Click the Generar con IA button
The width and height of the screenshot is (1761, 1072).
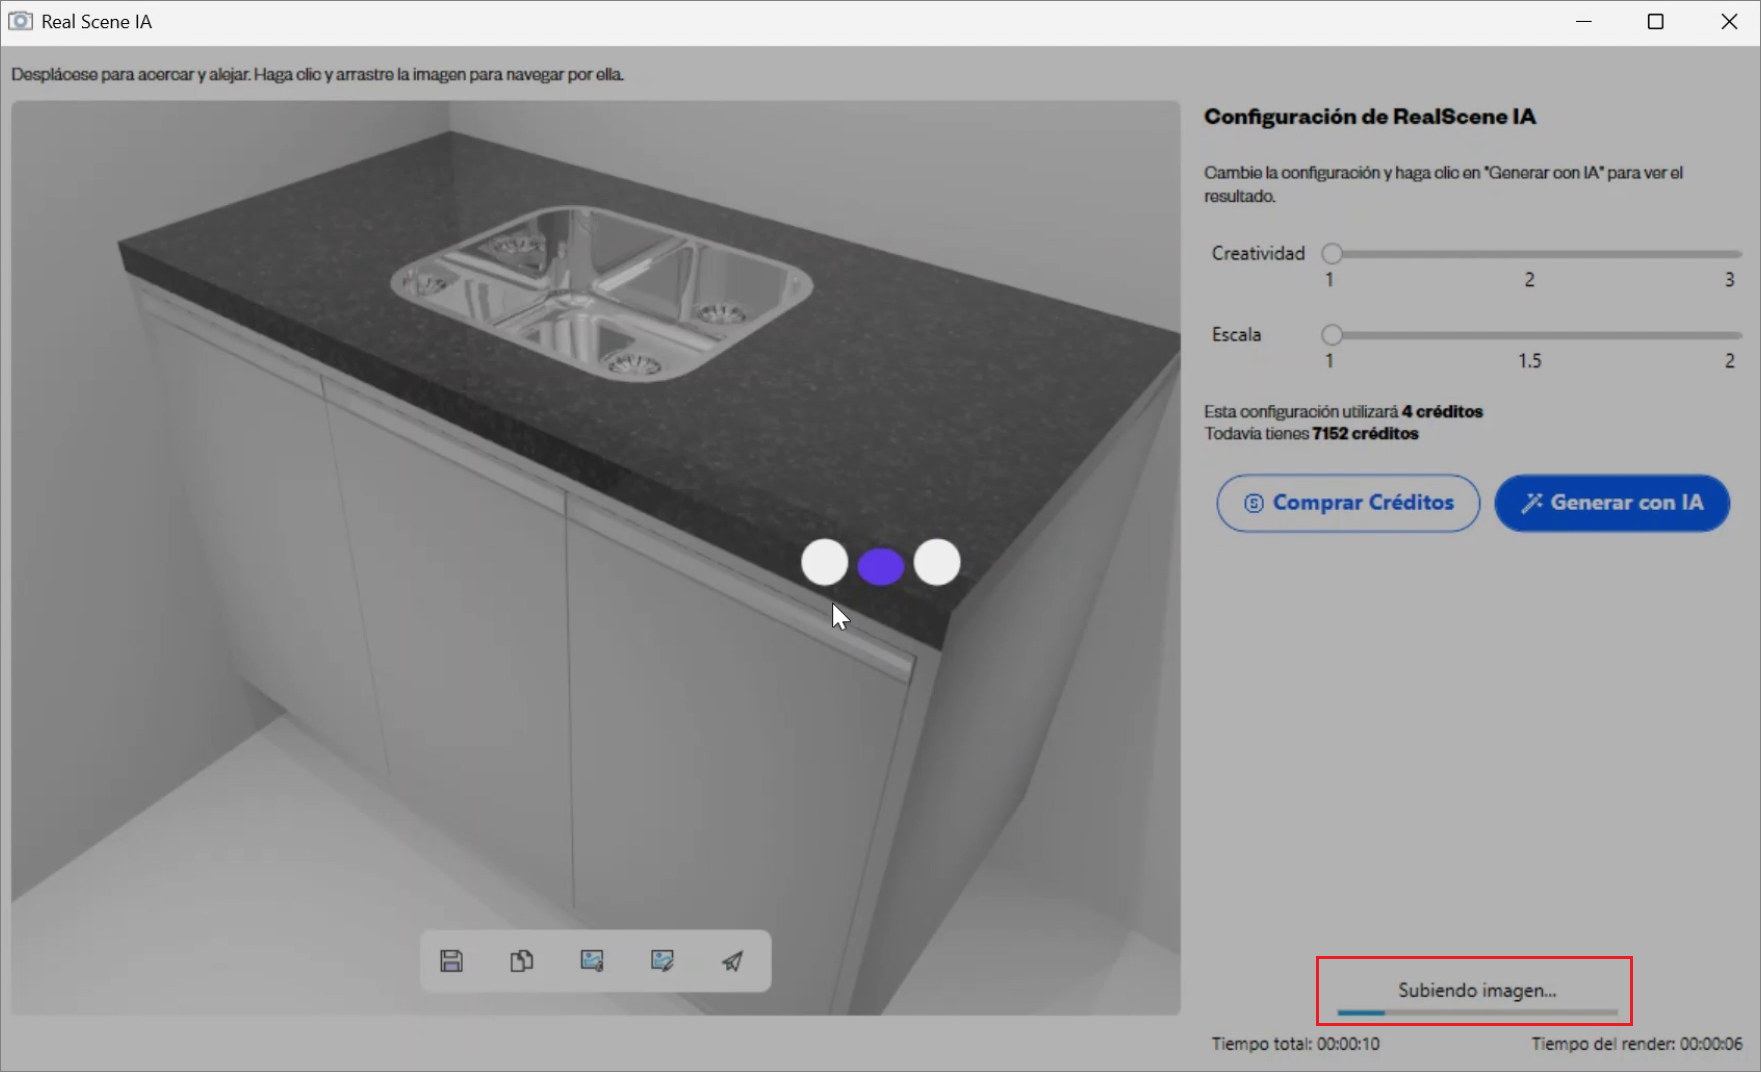pos(1612,503)
